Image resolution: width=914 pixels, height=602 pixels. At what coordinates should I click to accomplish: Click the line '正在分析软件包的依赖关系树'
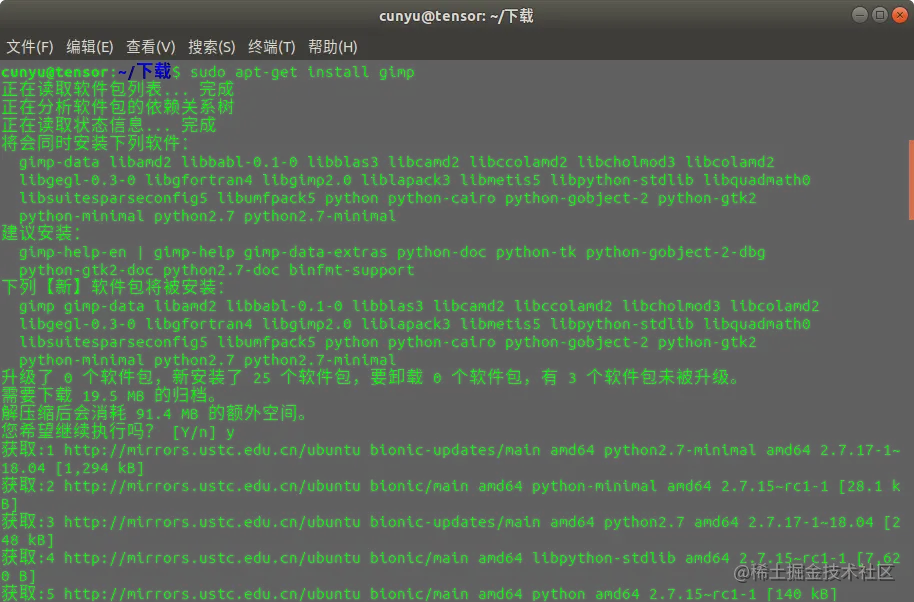(117, 107)
